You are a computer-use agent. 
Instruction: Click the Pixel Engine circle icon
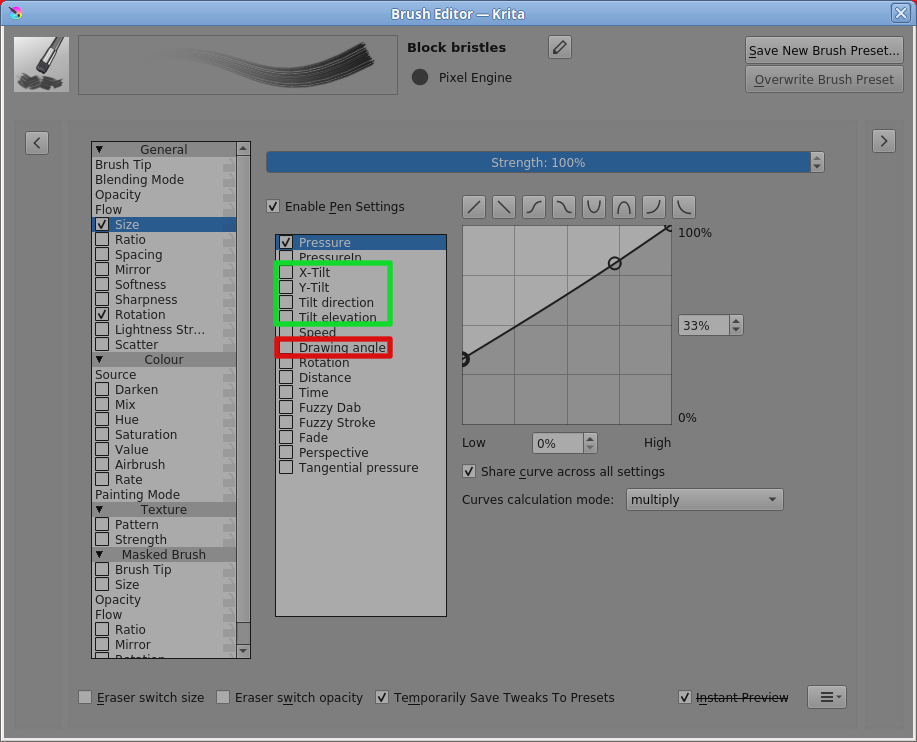(x=420, y=77)
